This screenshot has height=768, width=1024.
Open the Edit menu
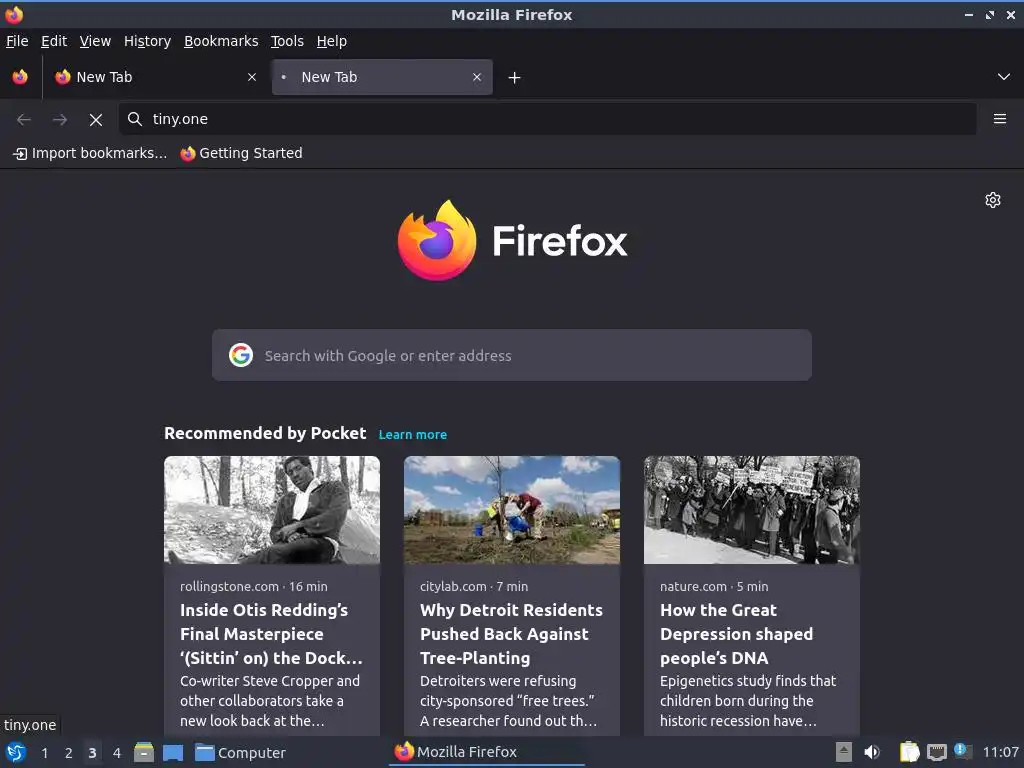click(x=54, y=41)
